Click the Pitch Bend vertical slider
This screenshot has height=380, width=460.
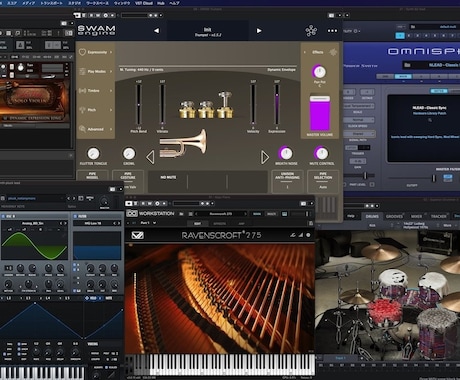[x=138, y=105]
